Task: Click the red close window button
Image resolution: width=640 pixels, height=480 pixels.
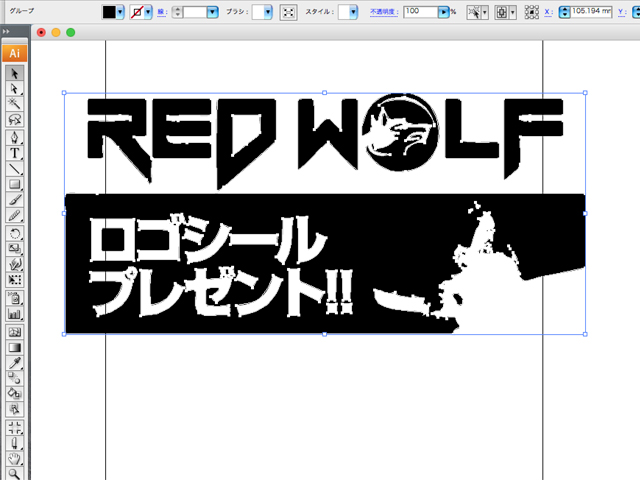Action: 41,32
